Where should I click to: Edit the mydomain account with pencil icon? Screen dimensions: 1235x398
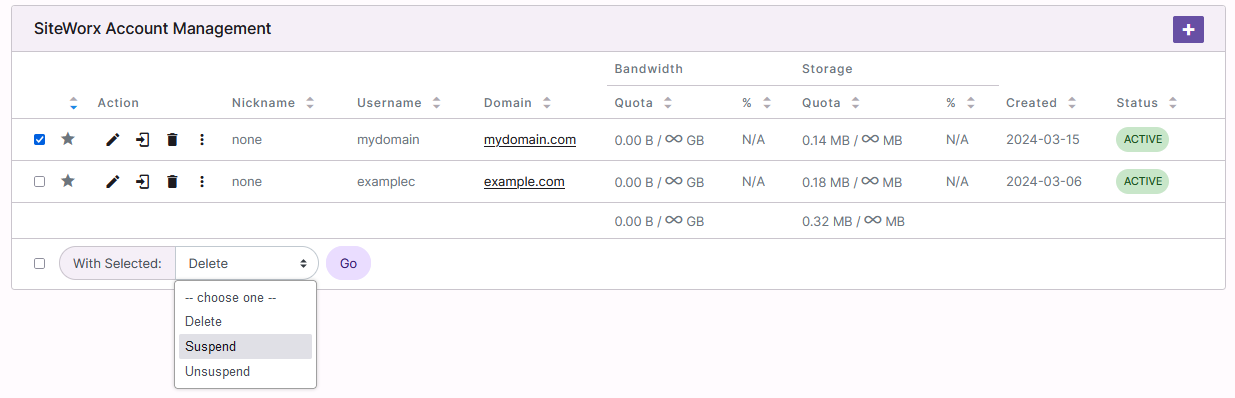click(112, 140)
